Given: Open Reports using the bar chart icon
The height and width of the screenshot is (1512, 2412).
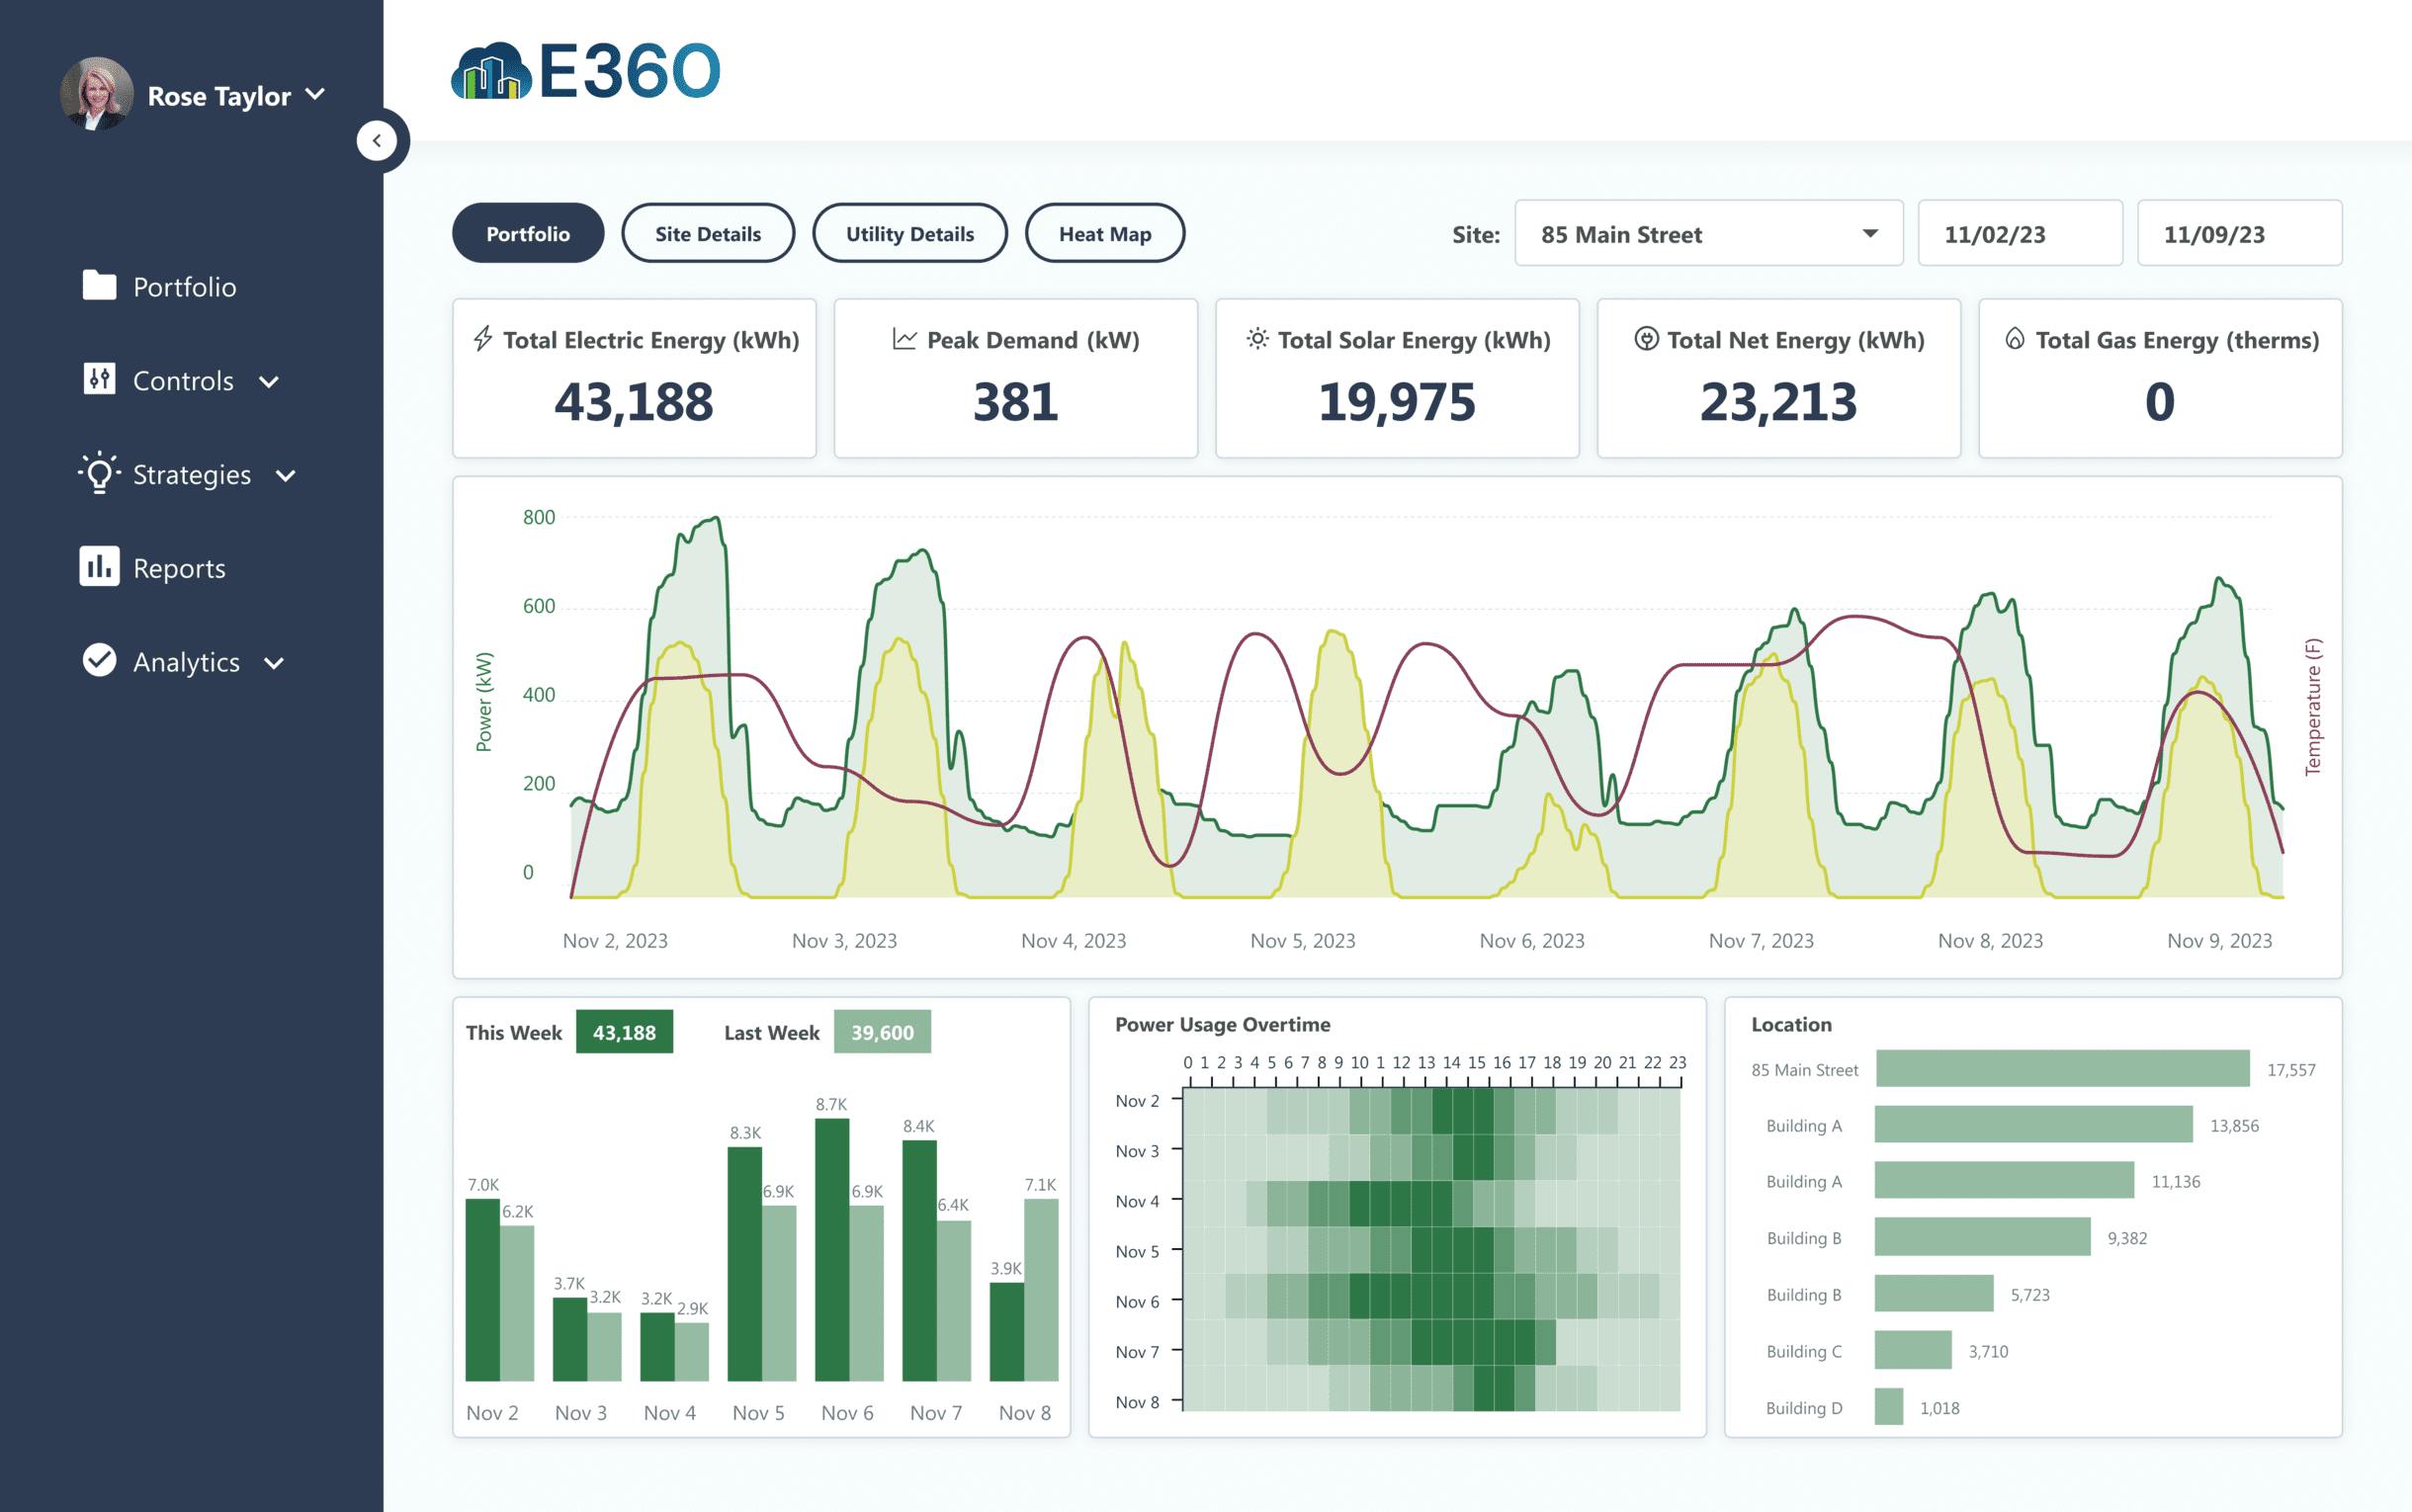Looking at the screenshot, I should point(99,567).
